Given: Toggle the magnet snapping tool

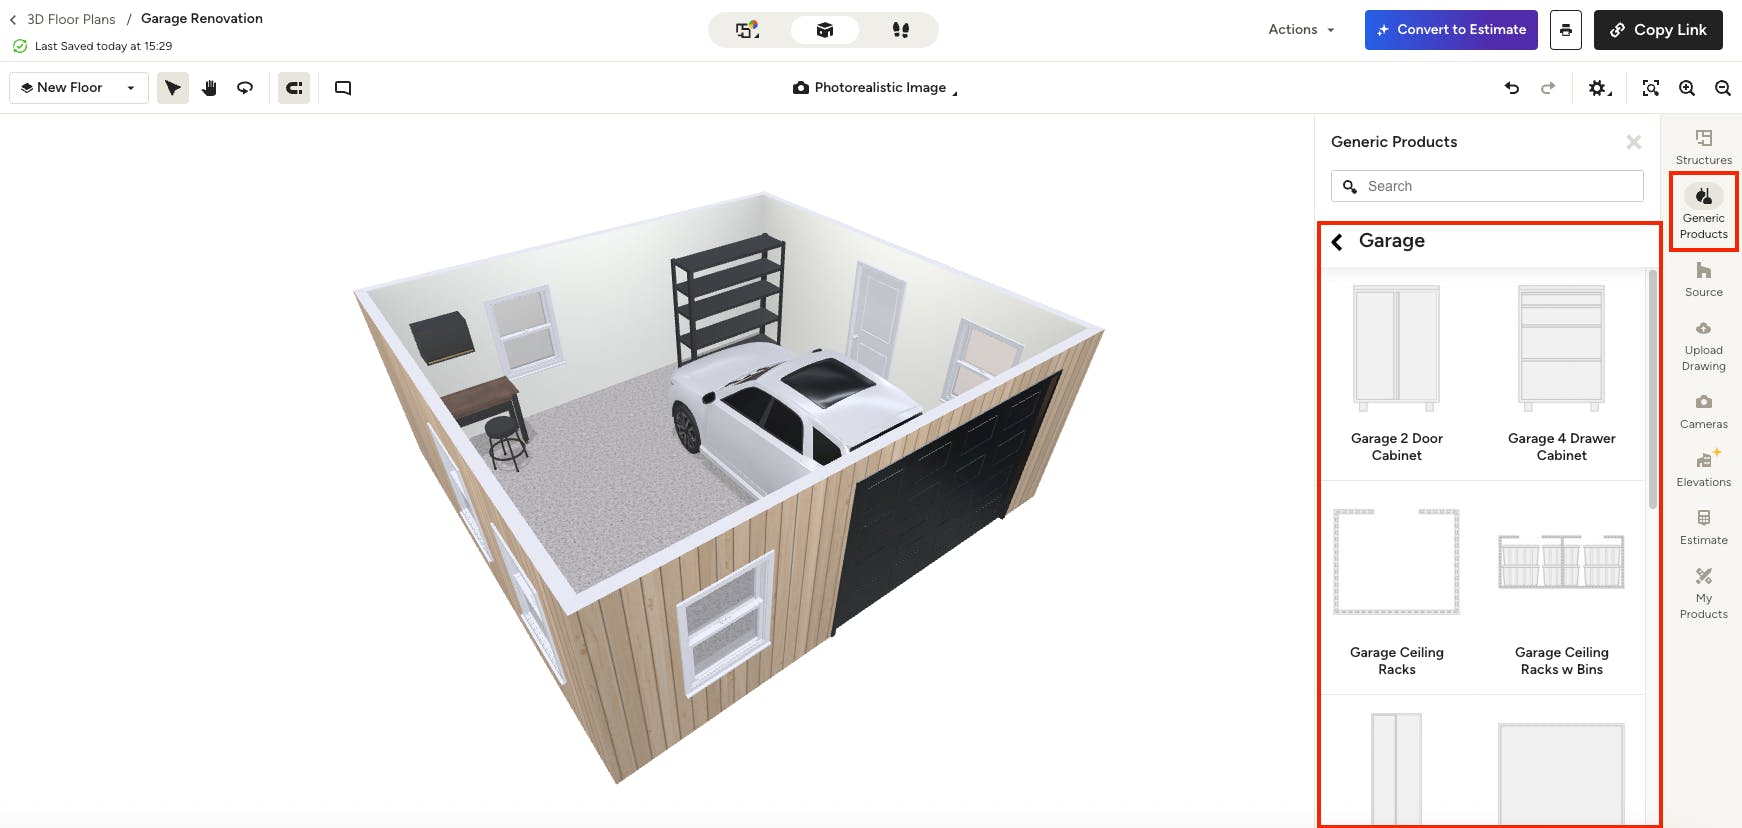Looking at the screenshot, I should pyautogui.click(x=294, y=88).
